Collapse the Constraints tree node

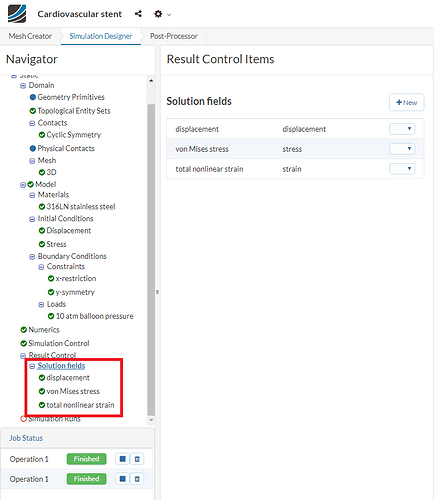41,267
